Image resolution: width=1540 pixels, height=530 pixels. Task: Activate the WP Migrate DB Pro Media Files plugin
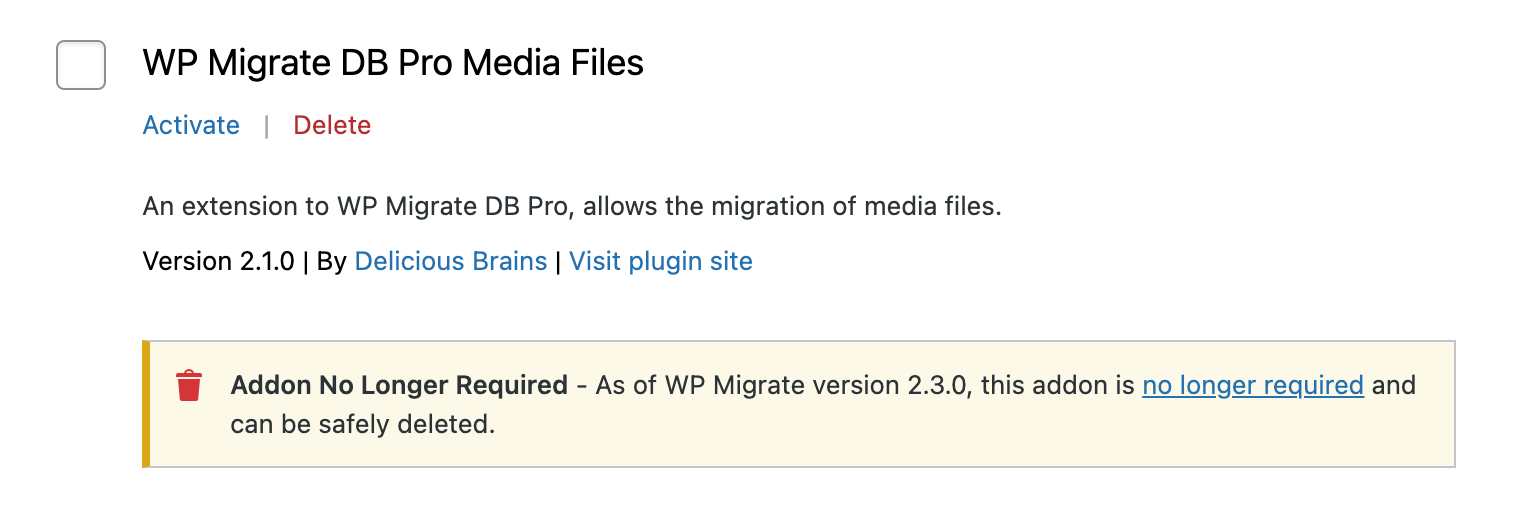[191, 125]
